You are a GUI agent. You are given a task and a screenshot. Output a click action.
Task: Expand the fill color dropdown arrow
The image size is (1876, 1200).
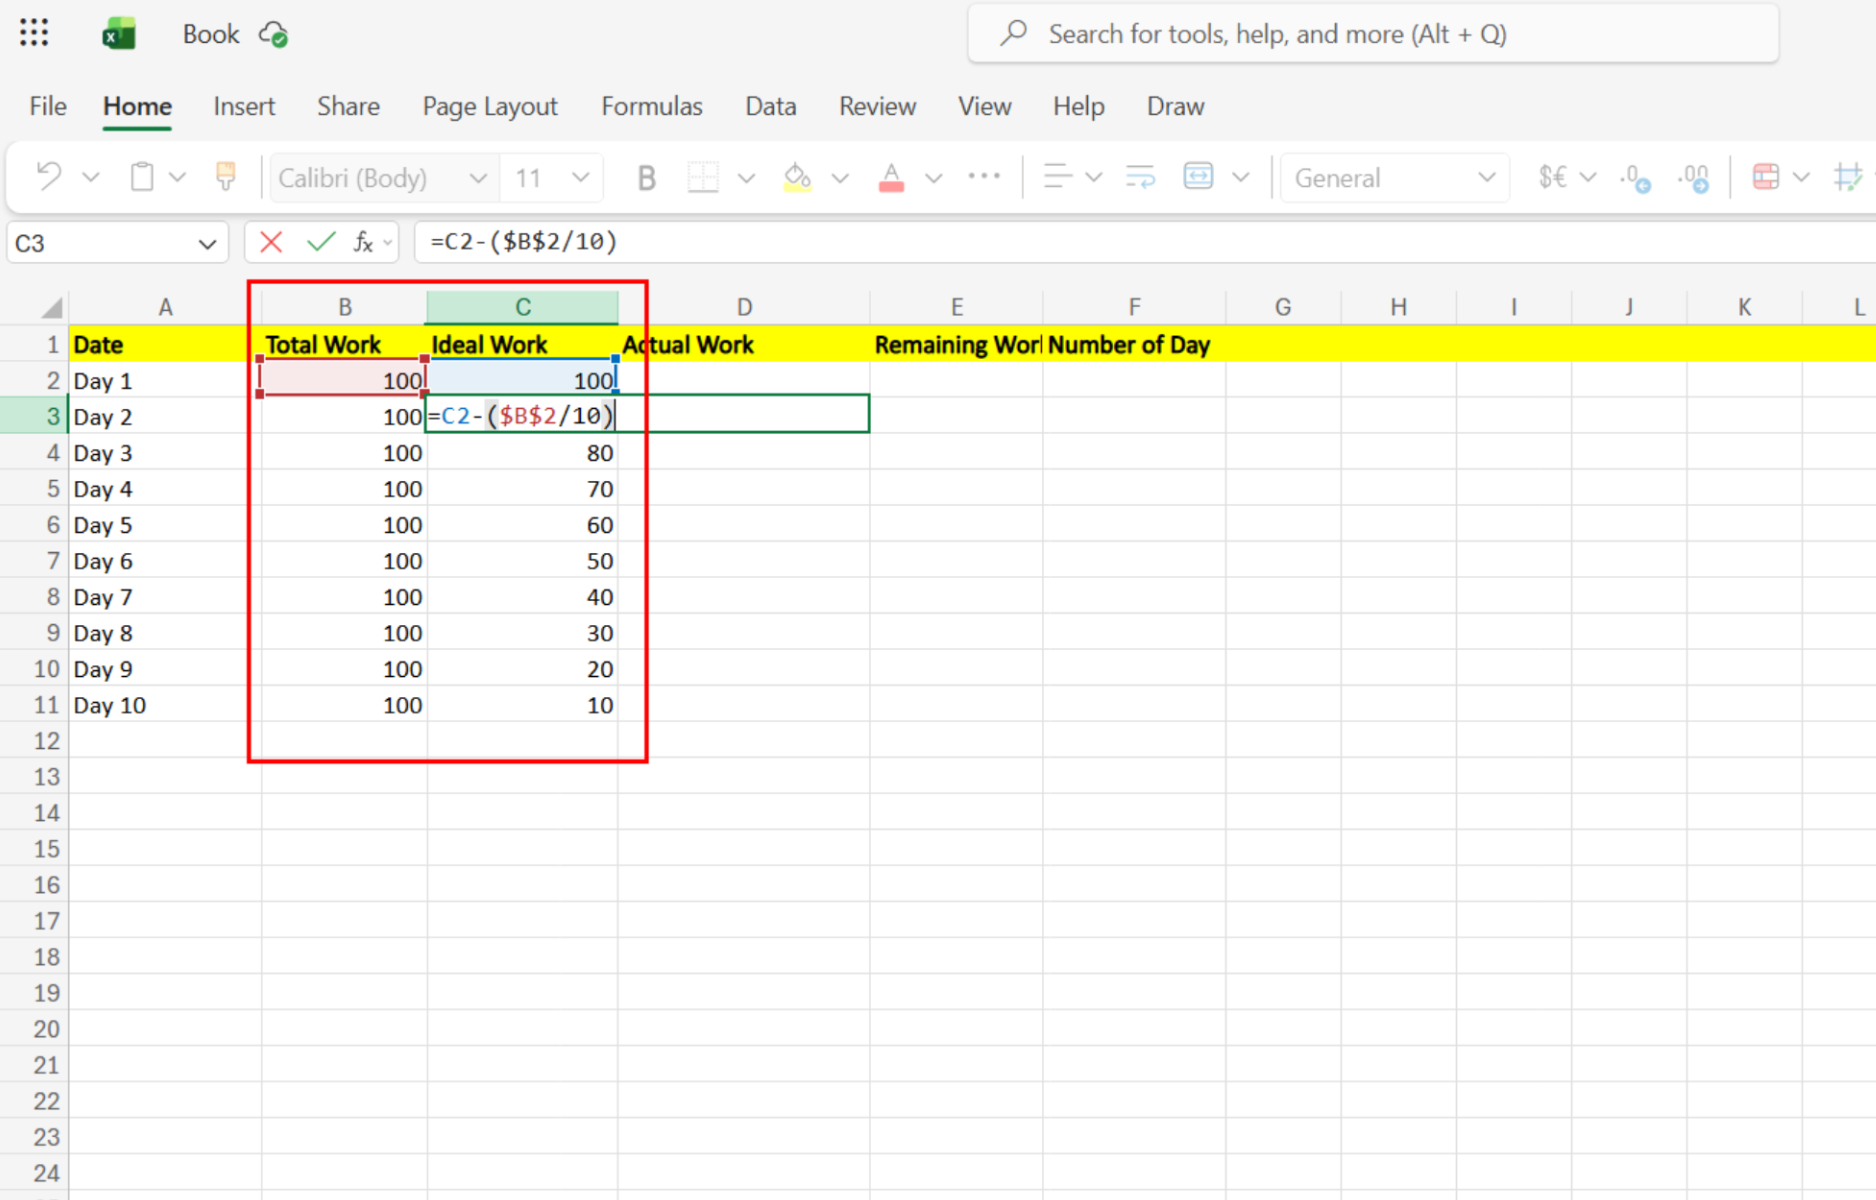(x=840, y=178)
